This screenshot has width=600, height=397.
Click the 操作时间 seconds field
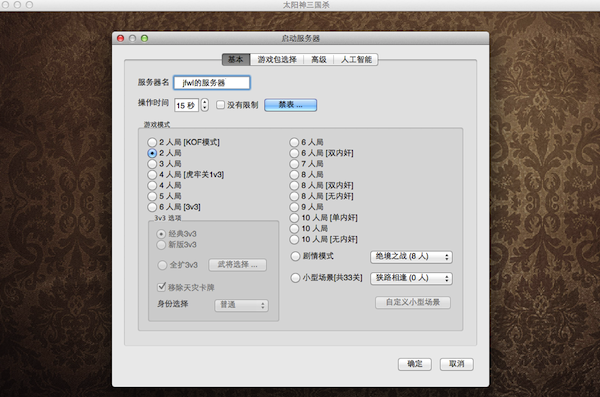pyautogui.click(x=186, y=105)
